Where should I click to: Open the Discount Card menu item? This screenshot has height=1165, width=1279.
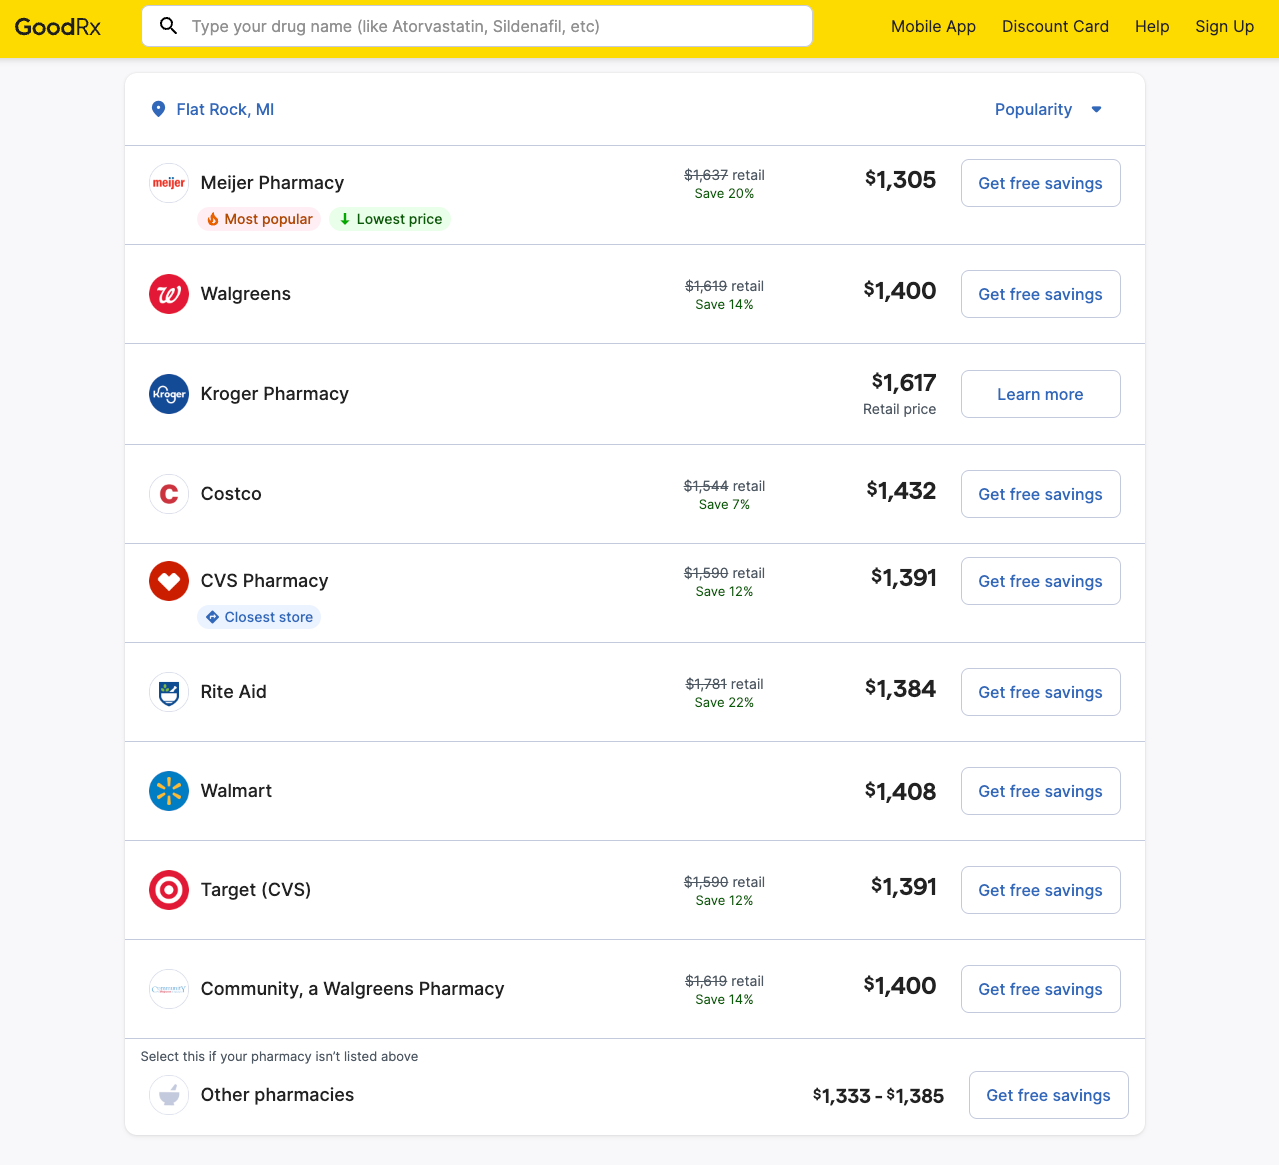(1055, 27)
